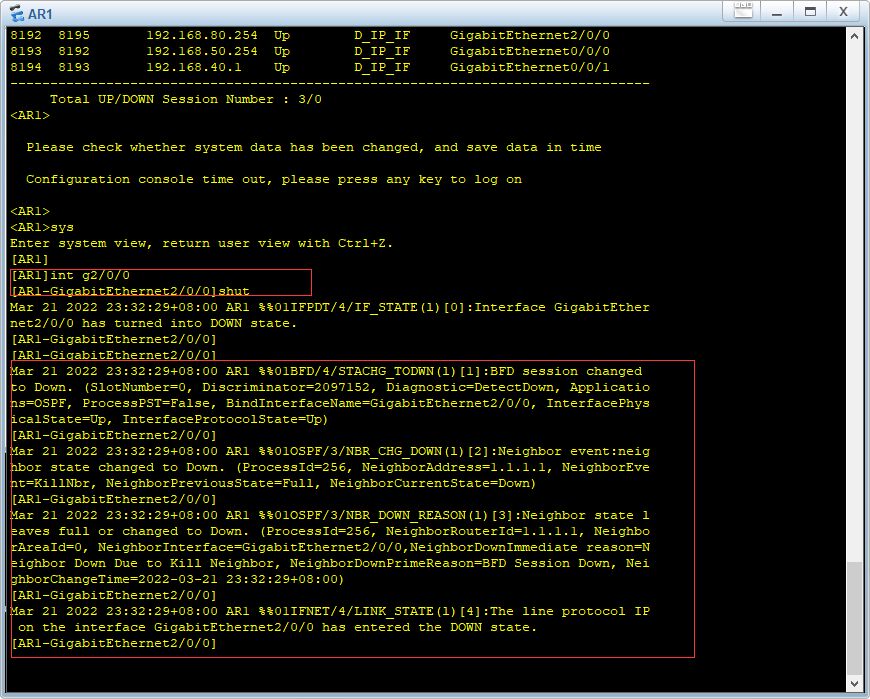Click 'NeighborDownPrimeReason=BFD Session Down' text

click(450, 563)
